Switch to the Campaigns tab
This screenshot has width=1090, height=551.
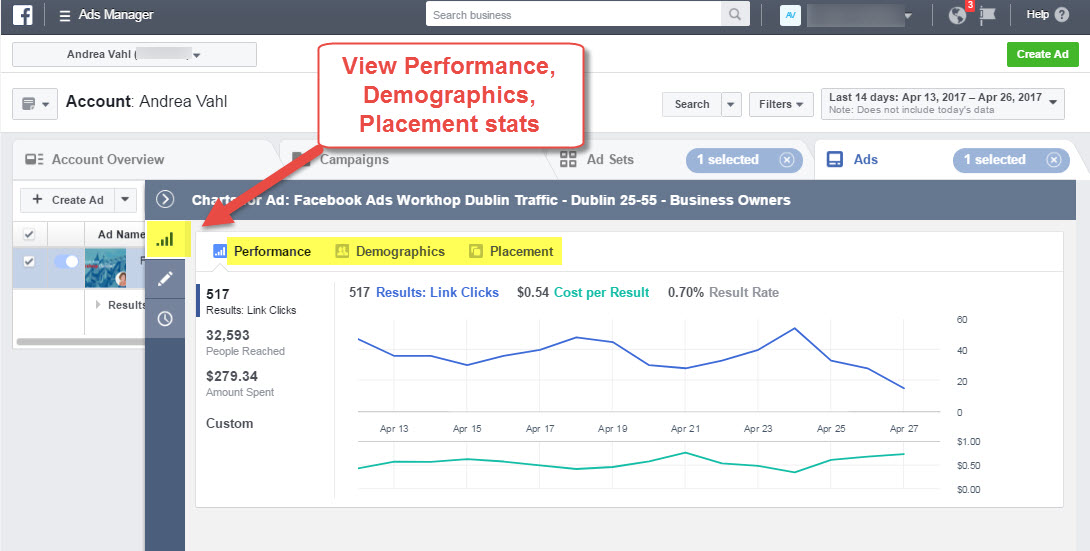tap(353, 159)
